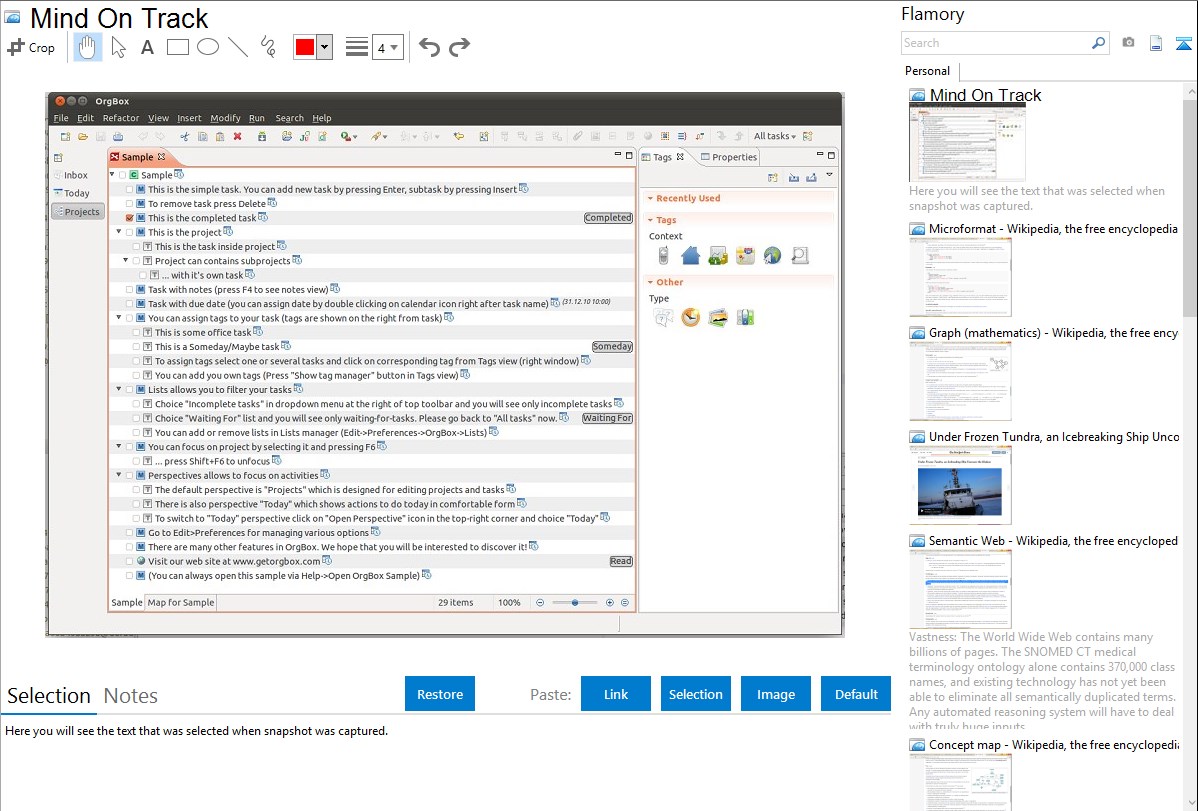1198x811 pixels.
Task: Switch to 'Map for Sample' tab
Action: pyautogui.click(x=181, y=602)
